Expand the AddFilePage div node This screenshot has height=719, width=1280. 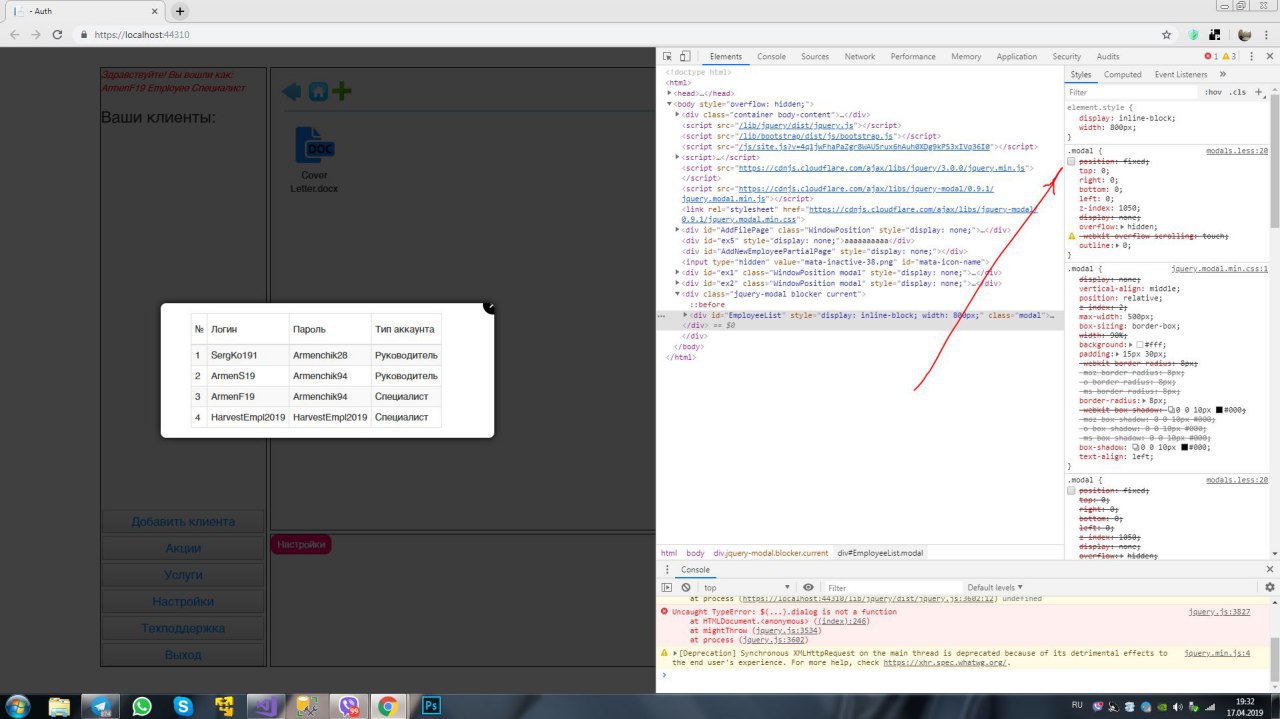(x=678, y=230)
